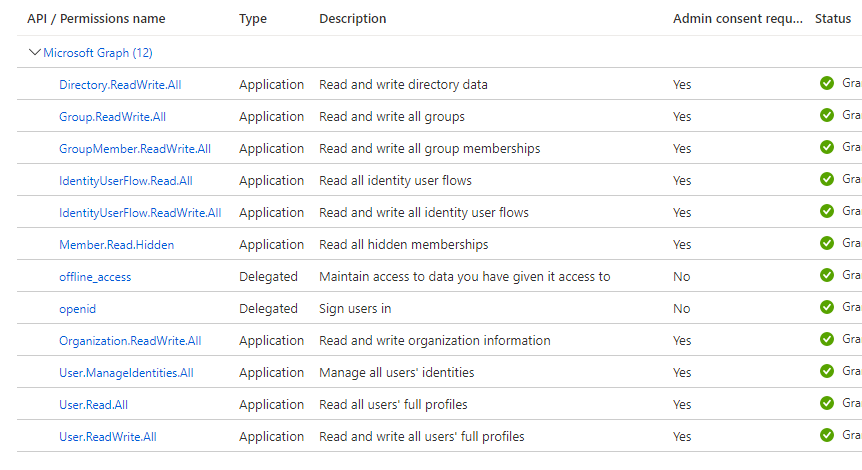Sort by API / Permissions name column
The width and height of the screenshot is (862, 470).
(96, 19)
